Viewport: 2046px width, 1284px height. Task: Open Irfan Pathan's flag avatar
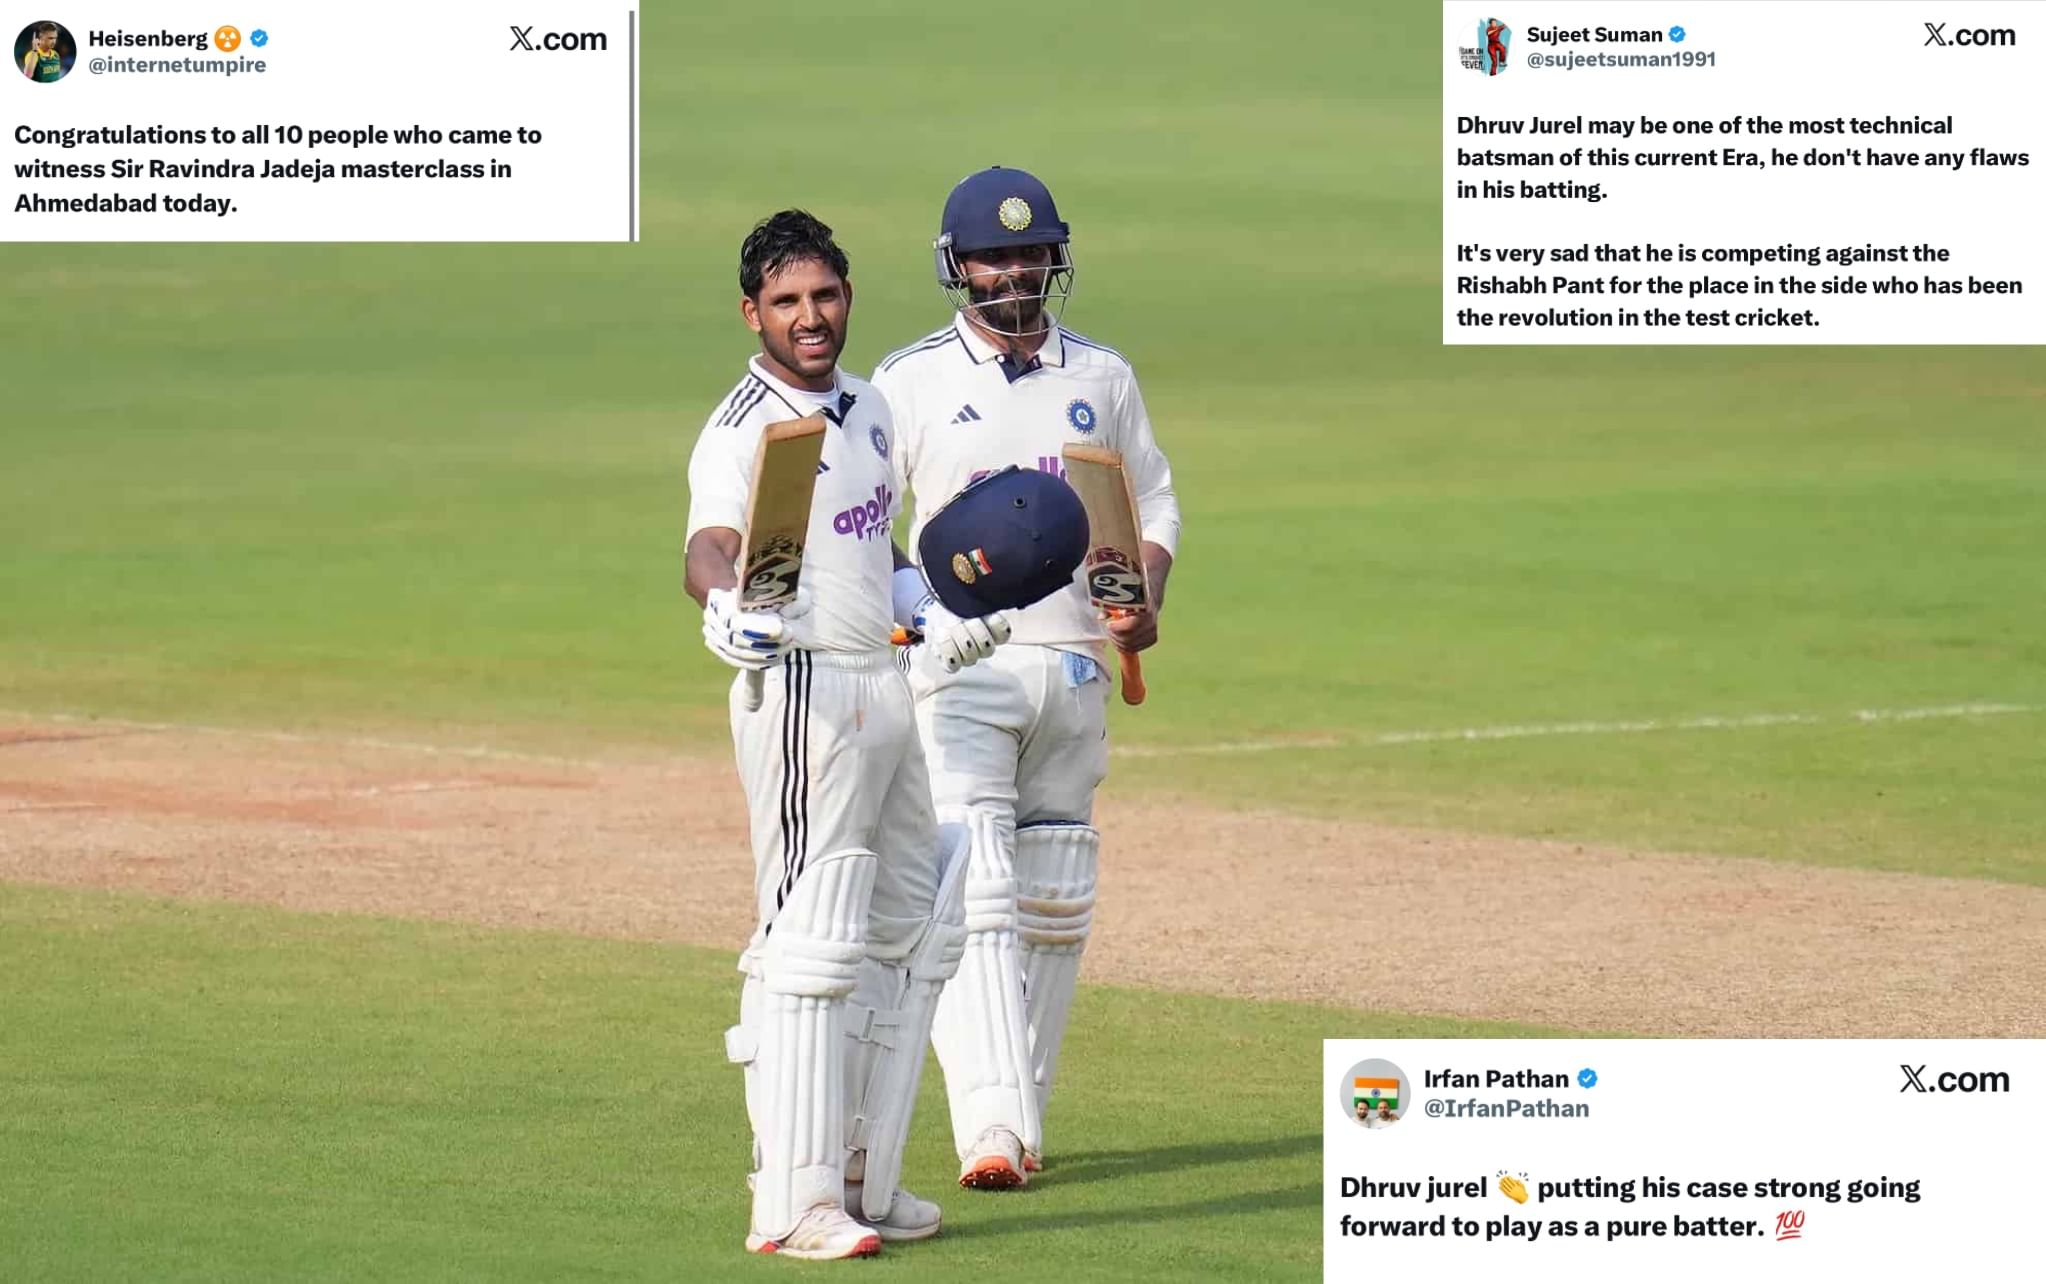pyautogui.click(x=1375, y=1093)
